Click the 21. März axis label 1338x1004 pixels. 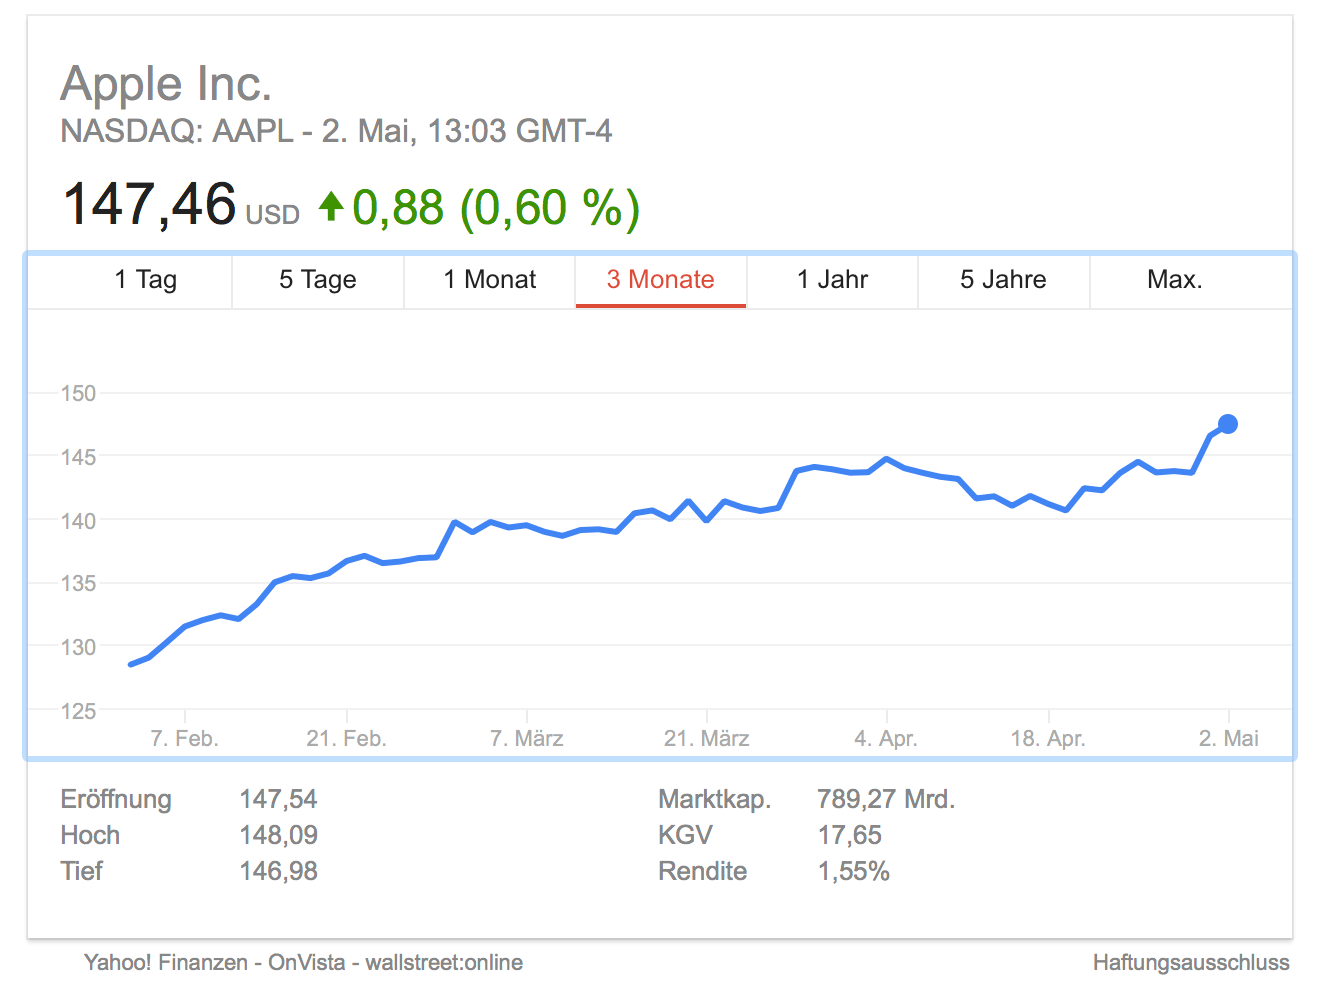pos(707,738)
